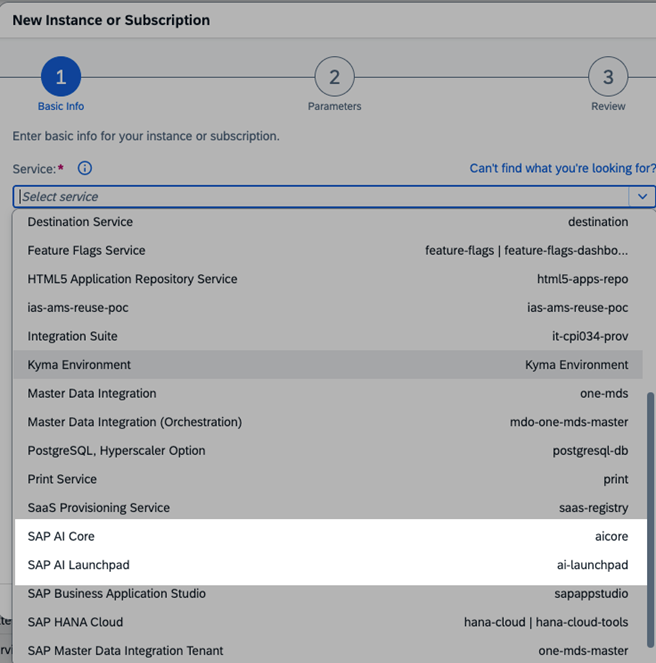
Task: Go to step 3 Review
Action: [607, 78]
